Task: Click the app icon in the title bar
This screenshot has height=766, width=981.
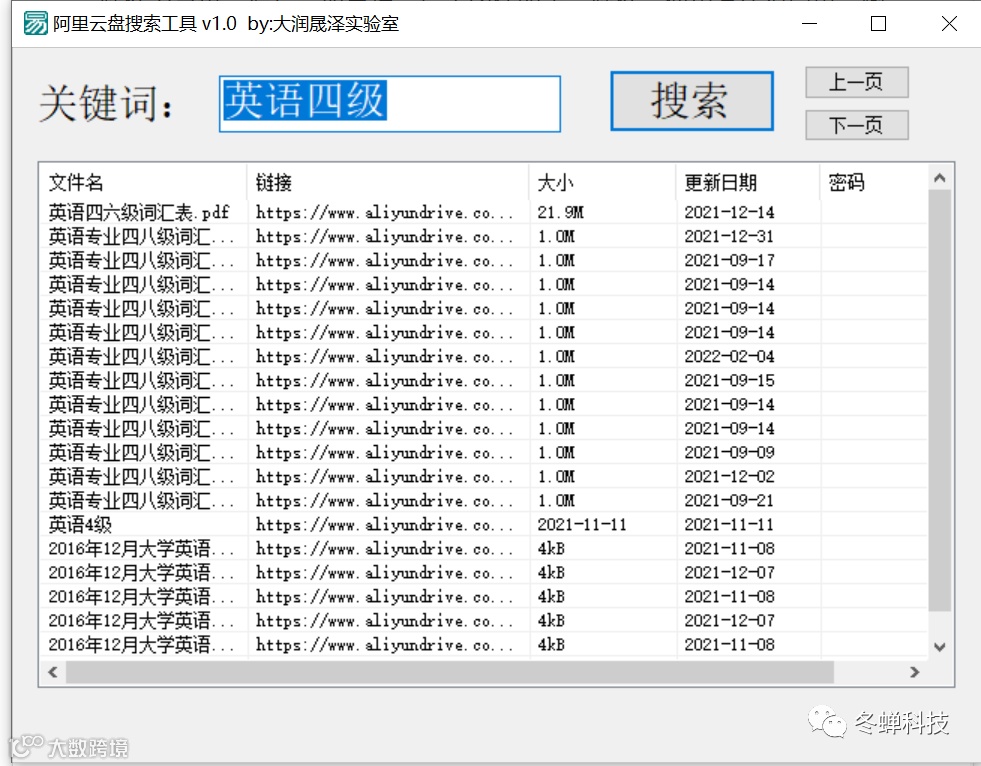Action: (35, 24)
